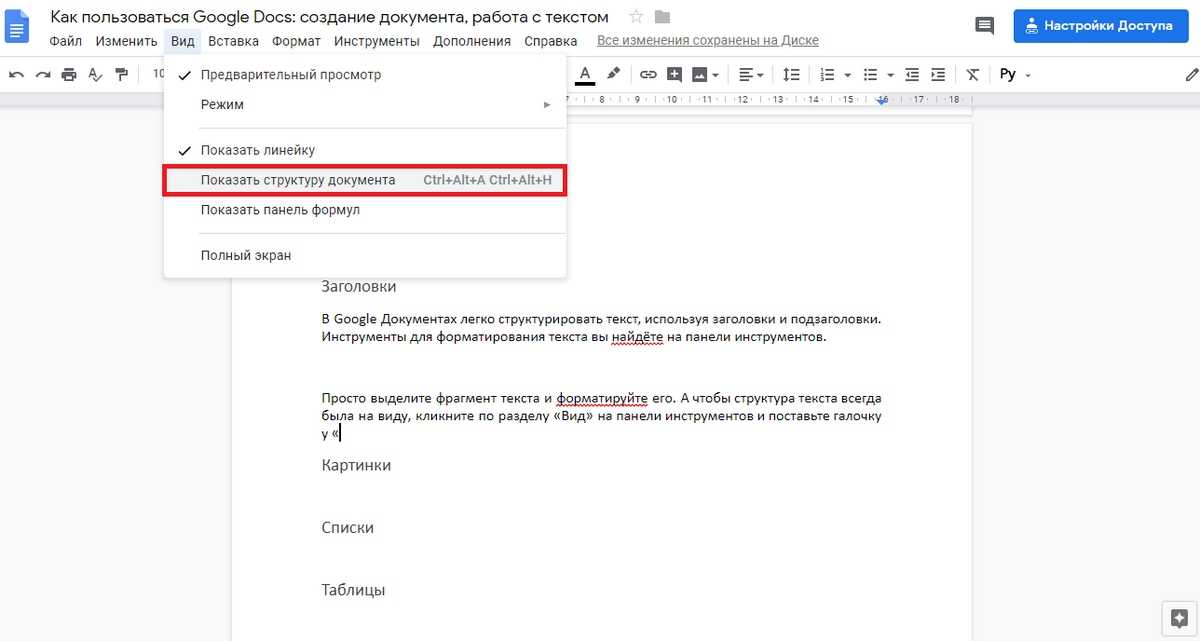Open the Формат menu
Viewport: 1200px width, 641px height.
coord(296,41)
